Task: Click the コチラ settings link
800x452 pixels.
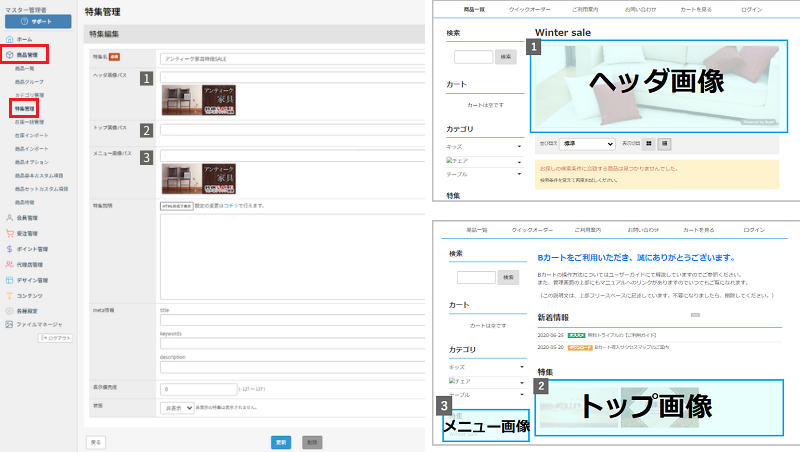Action: point(230,206)
